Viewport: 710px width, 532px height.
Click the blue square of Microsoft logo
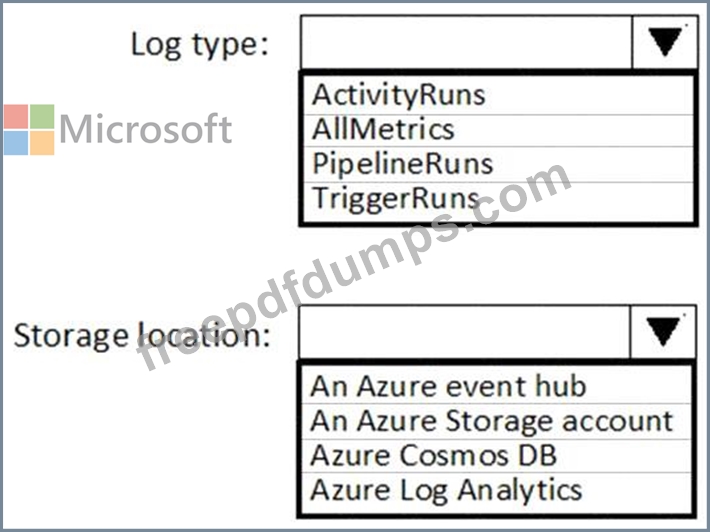[16, 143]
